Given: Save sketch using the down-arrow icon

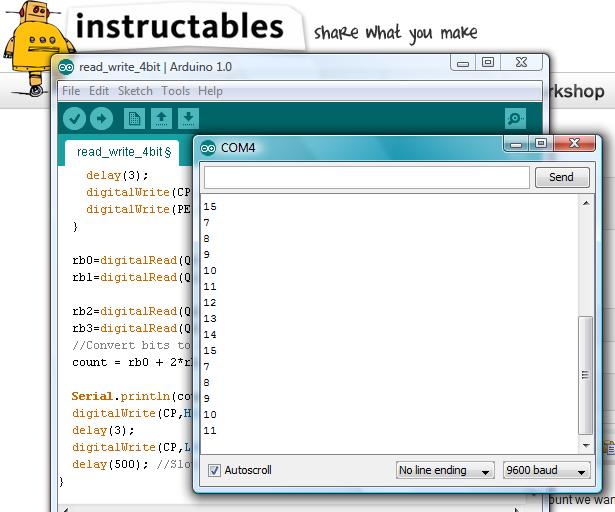Looking at the screenshot, I should pos(188,118).
